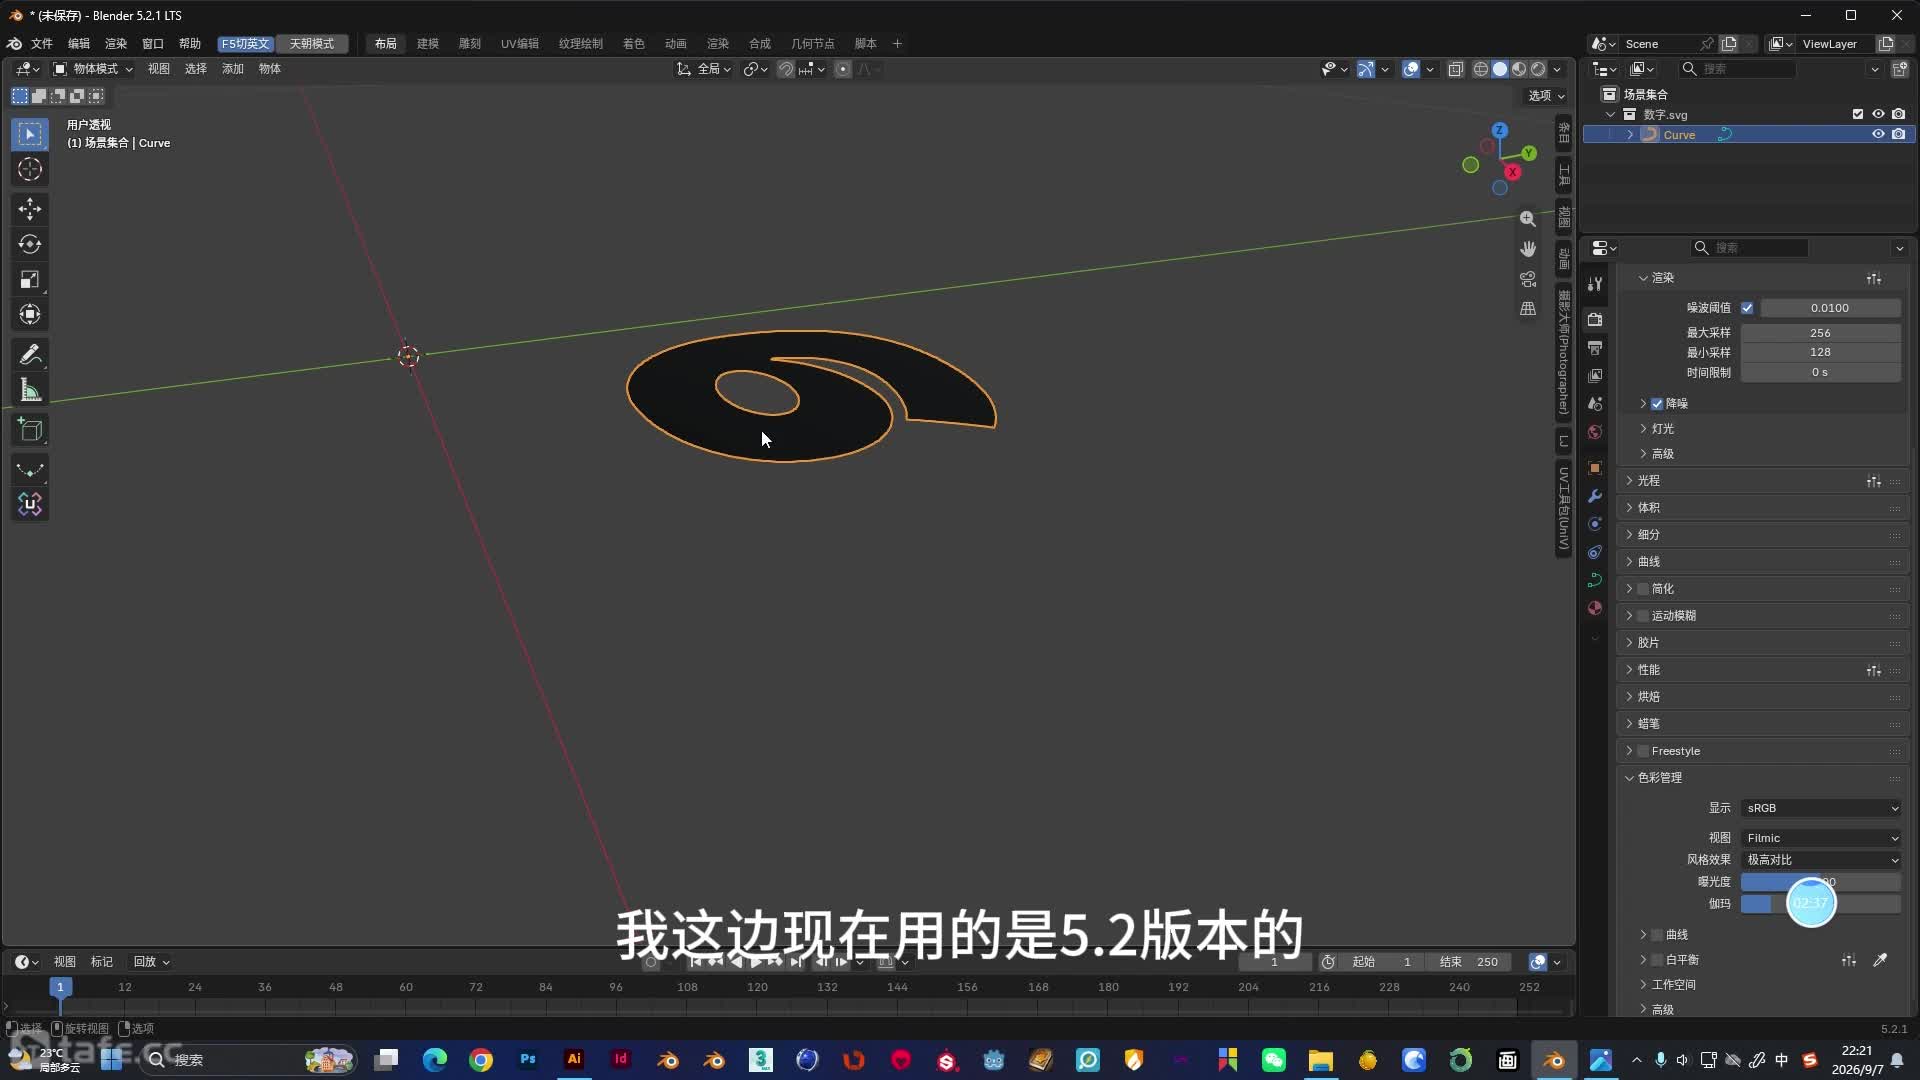The height and width of the screenshot is (1080, 1920).
Task: Open the 选项 button in viewport
Action: pyautogui.click(x=1546, y=96)
